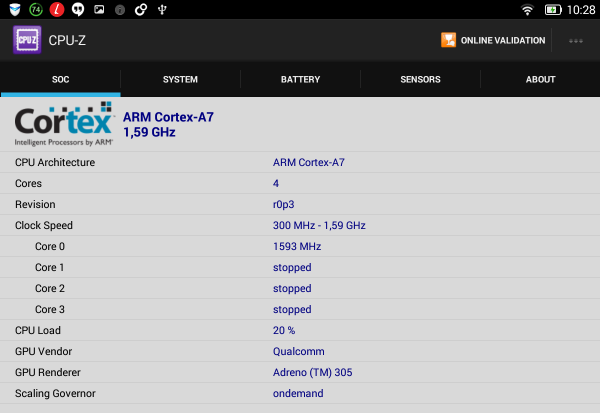Select the Core 0 label
The height and width of the screenshot is (413, 600).
click(x=50, y=246)
